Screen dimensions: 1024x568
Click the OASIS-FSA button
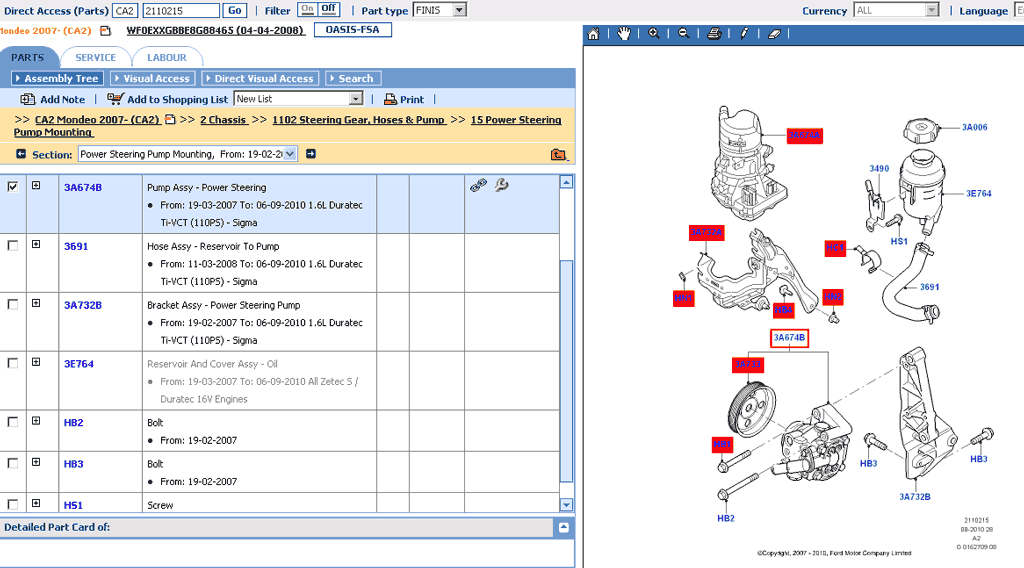(353, 30)
